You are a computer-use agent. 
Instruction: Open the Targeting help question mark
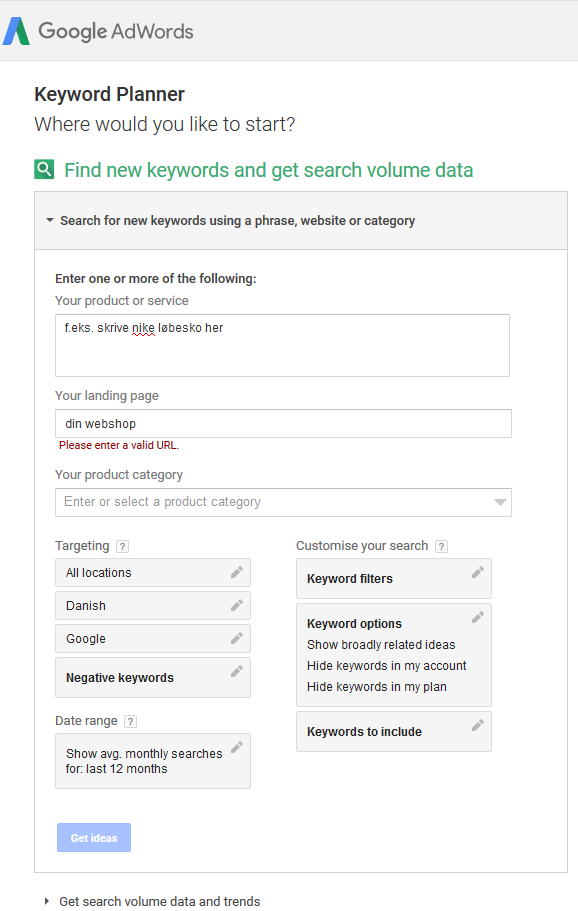tap(122, 546)
